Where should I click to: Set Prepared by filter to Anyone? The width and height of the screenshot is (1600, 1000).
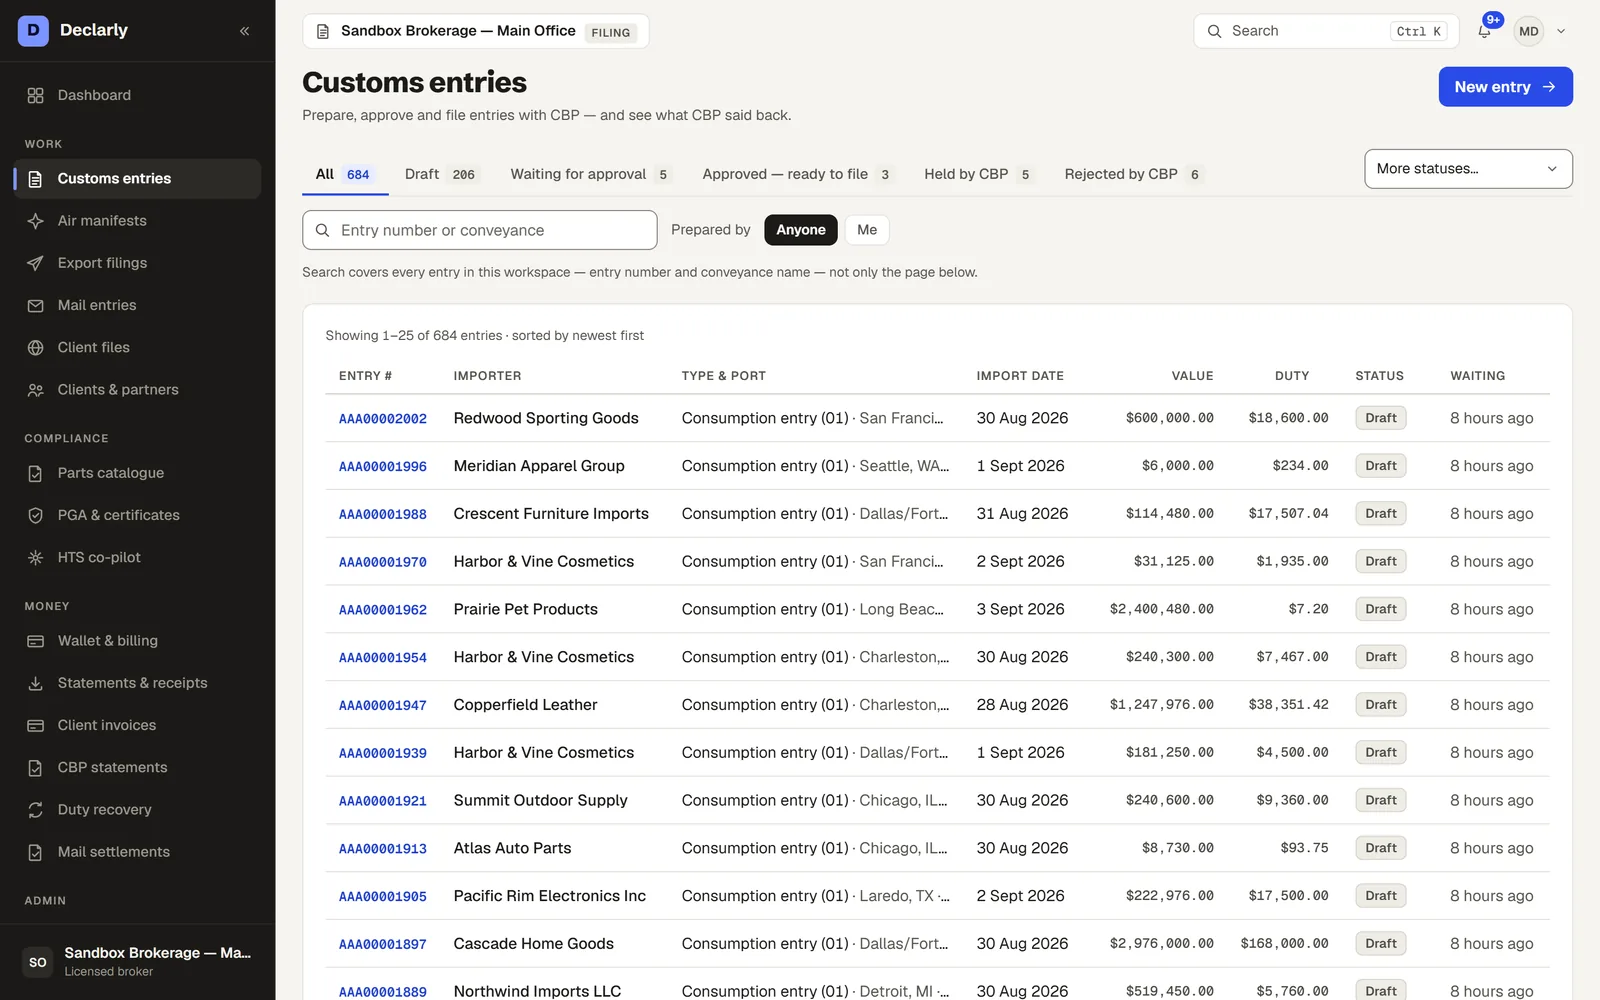point(800,230)
